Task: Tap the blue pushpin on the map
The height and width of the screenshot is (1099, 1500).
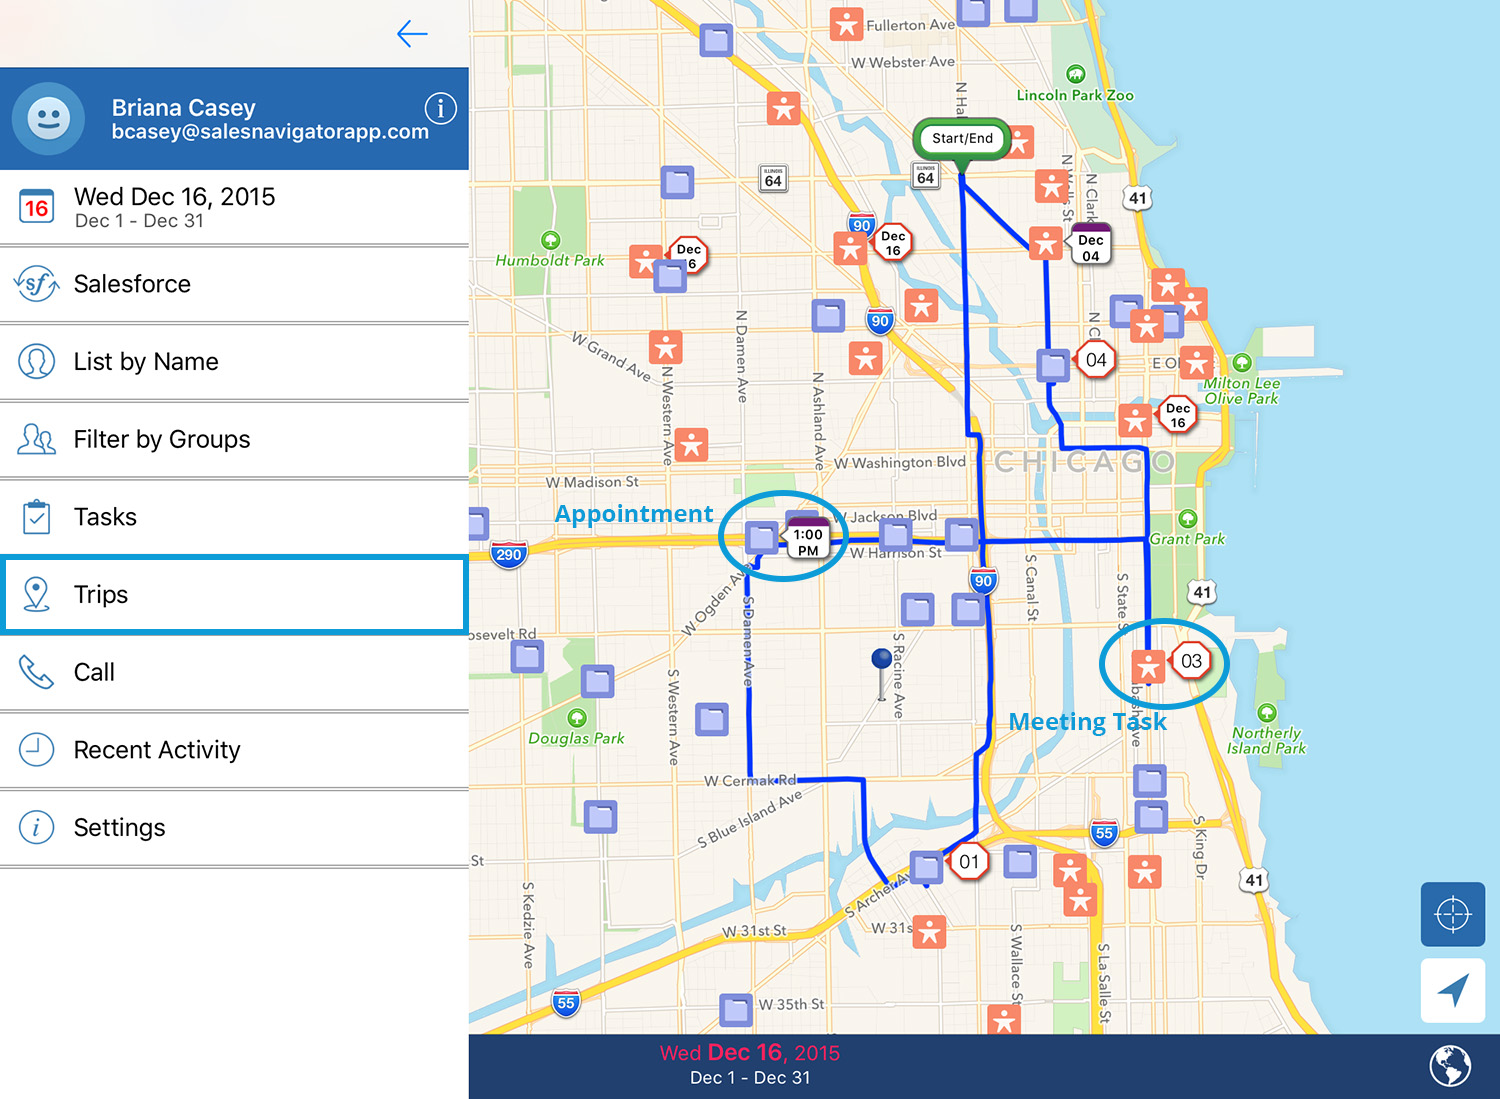Action: (x=881, y=660)
